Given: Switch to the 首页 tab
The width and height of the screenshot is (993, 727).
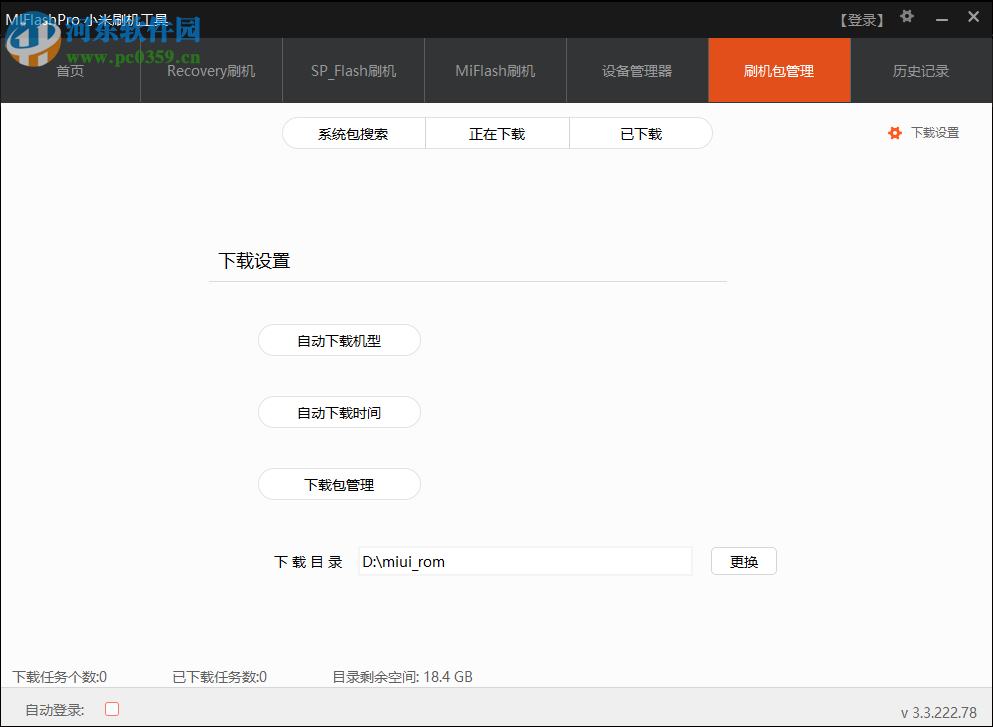Looking at the screenshot, I should tap(69, 70).
